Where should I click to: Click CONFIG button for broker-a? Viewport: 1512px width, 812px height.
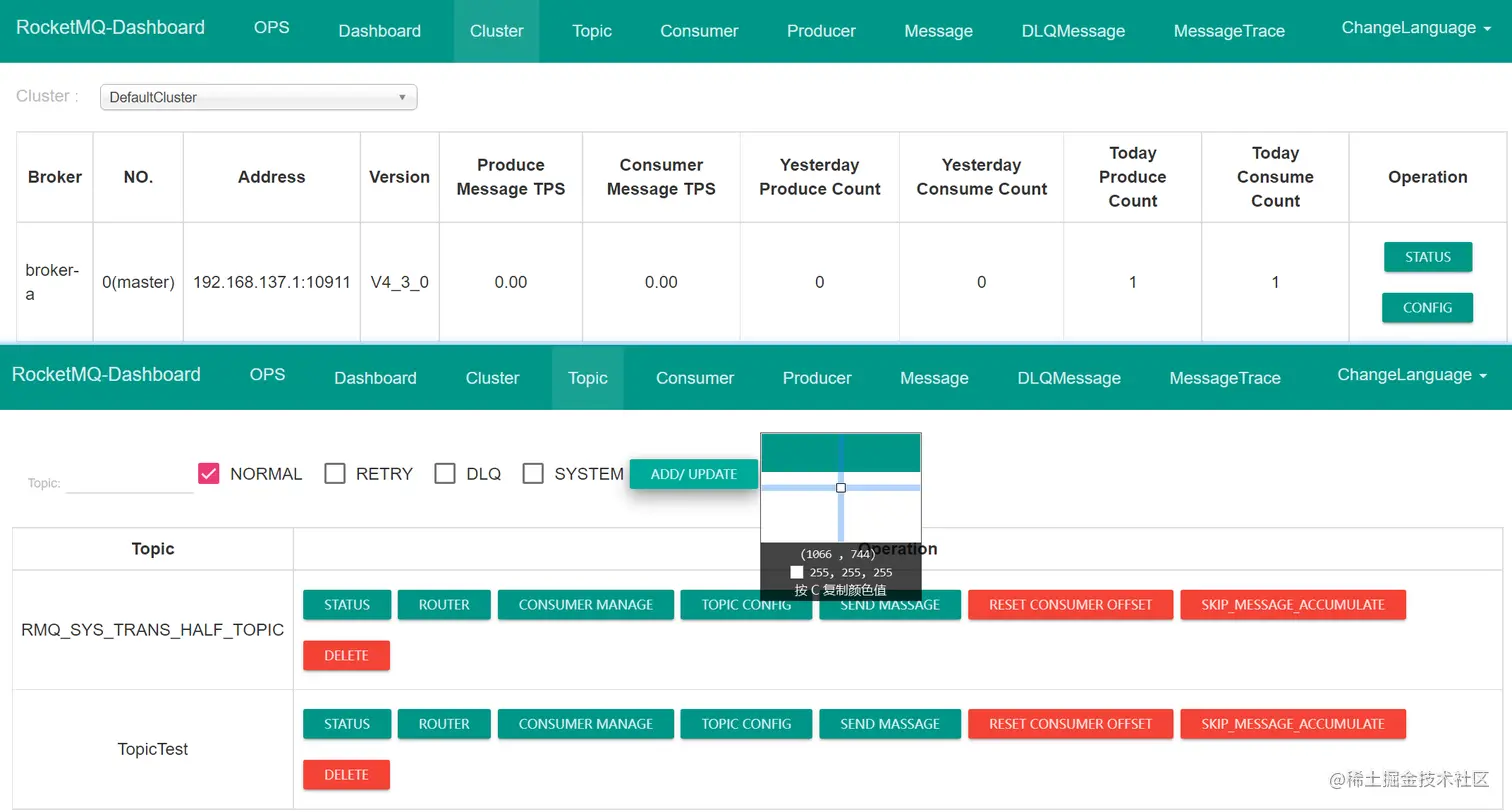[x=1428, y=308]
